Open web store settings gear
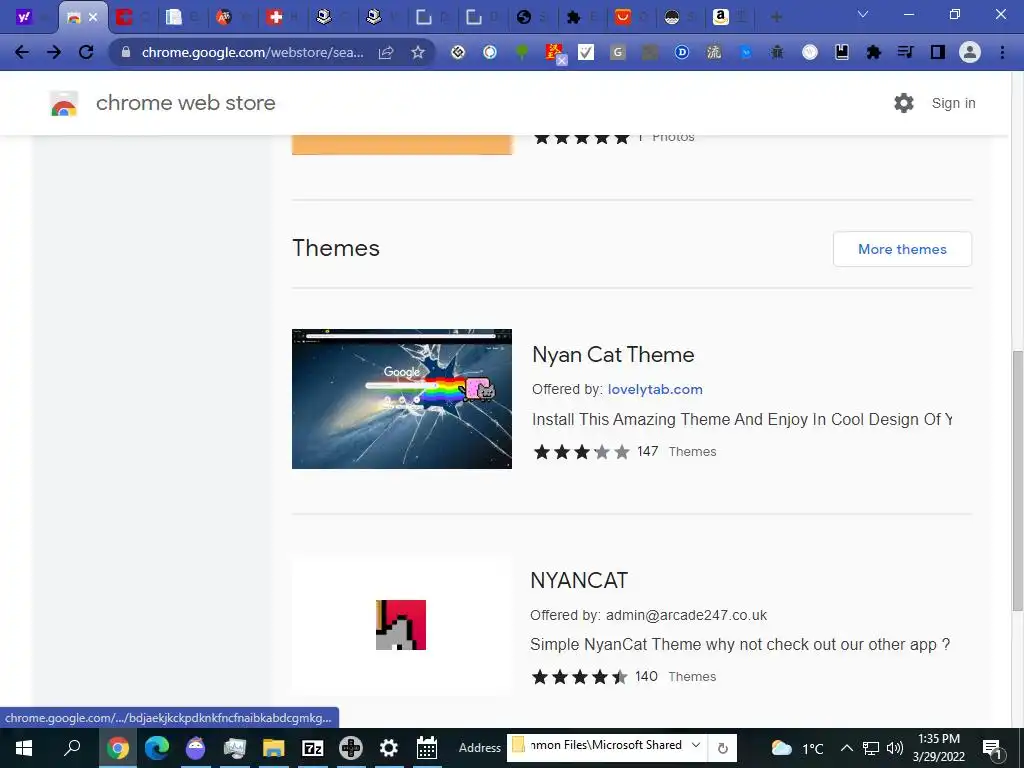Screen dimensions: 1024x768 [904, 103]
